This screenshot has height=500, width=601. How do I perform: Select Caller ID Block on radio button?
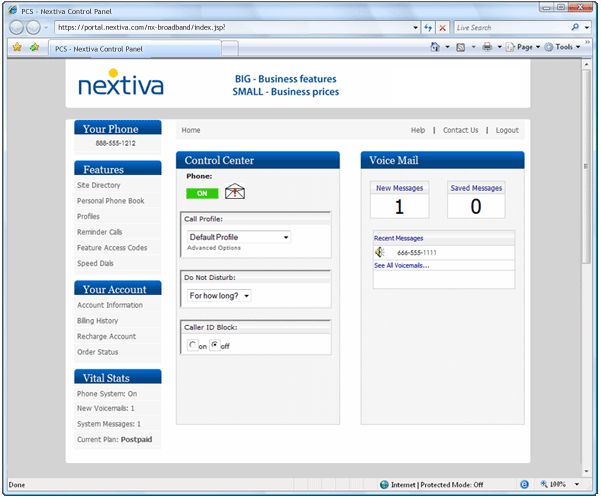192,345
